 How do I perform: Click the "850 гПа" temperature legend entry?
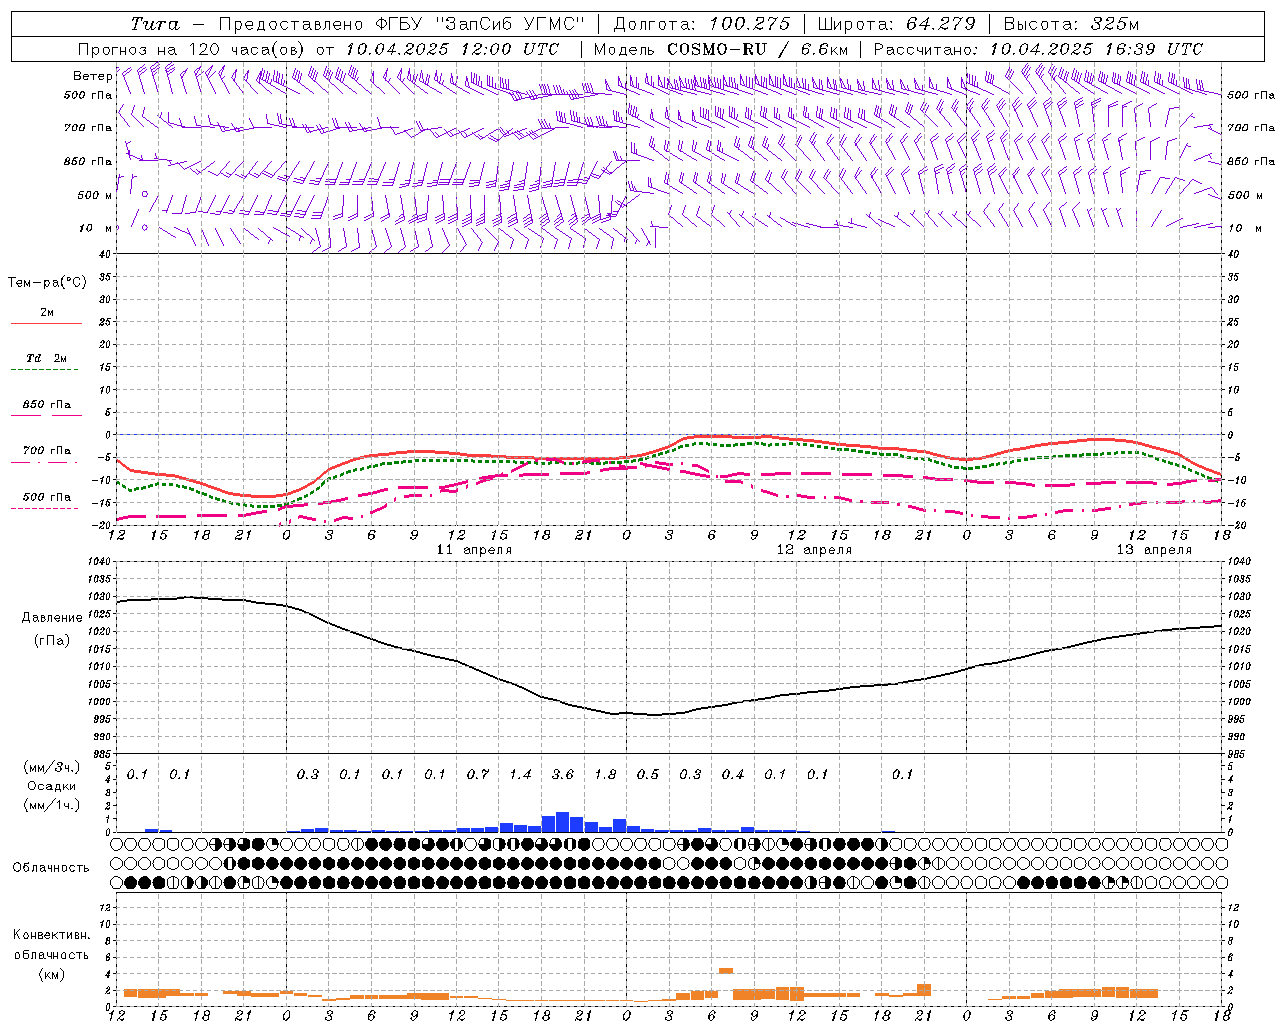point(47,405)
